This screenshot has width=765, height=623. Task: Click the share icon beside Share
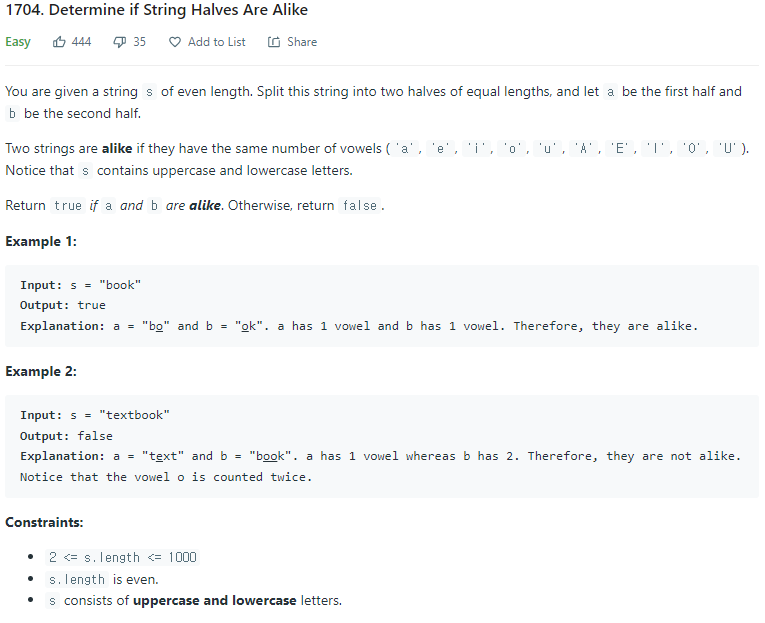[274, 42]
